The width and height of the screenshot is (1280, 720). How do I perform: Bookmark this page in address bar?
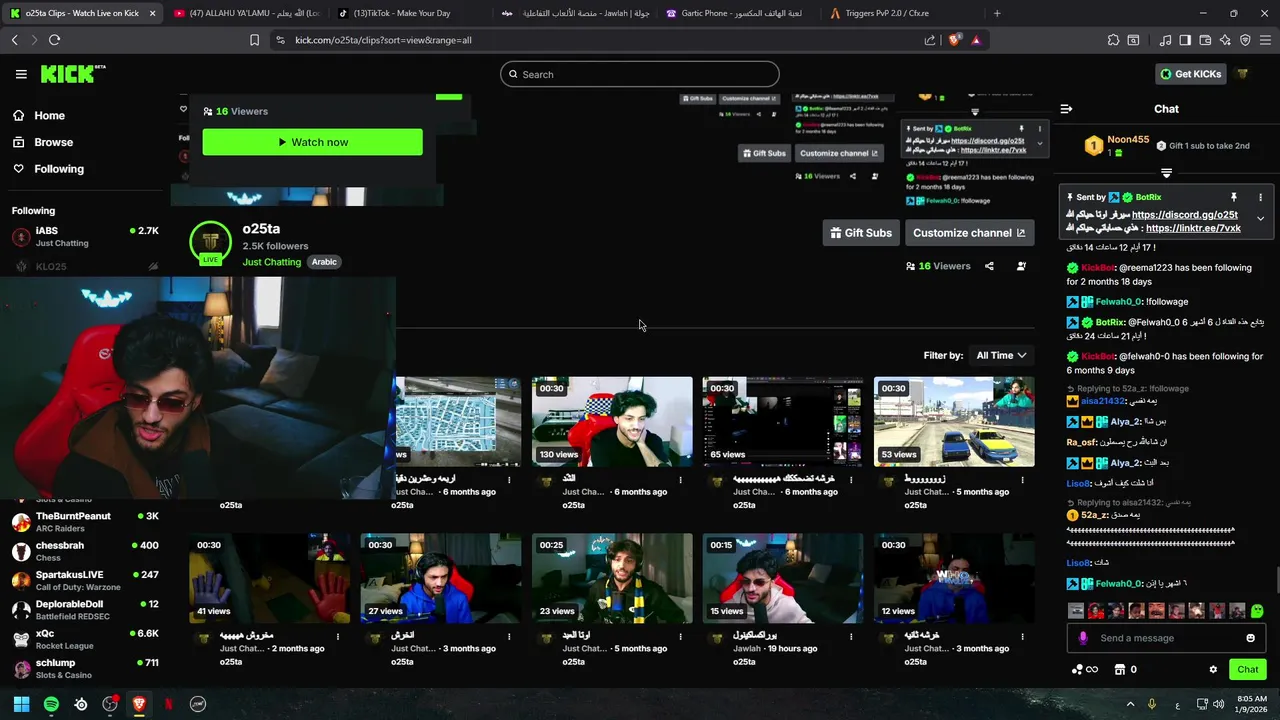[254, 40]
